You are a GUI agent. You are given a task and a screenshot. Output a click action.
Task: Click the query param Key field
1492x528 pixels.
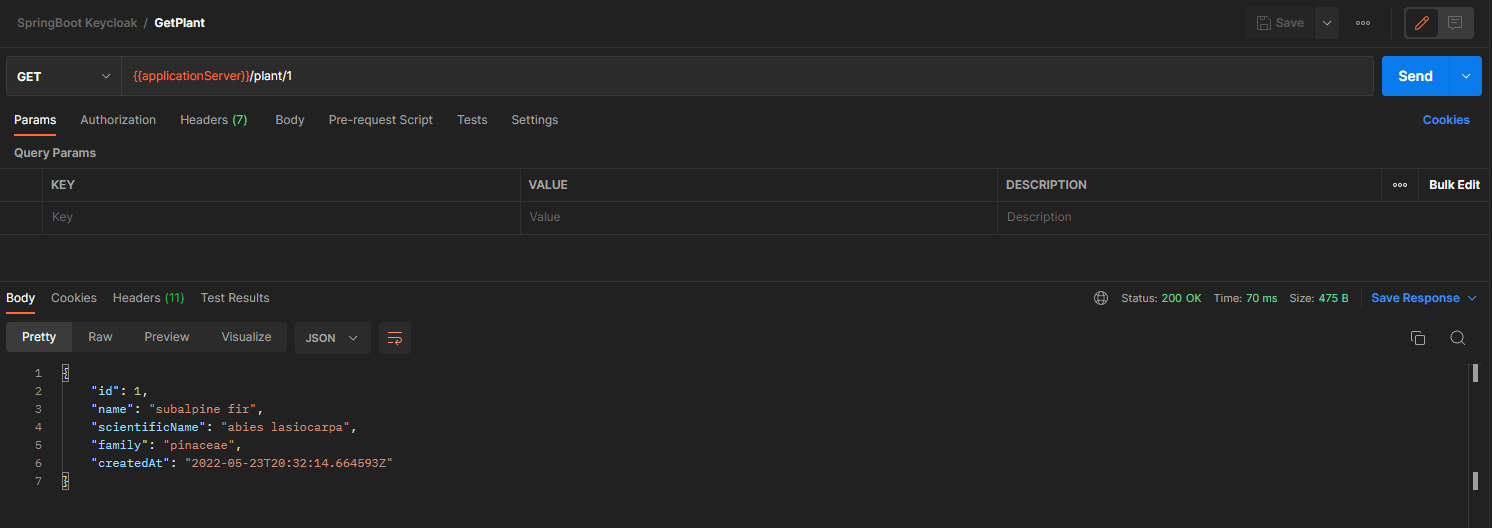point(281,217)
